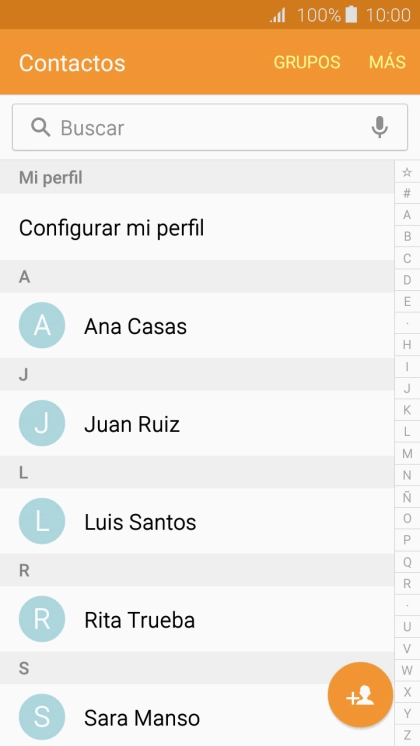Select Configurar mi perfil

(197, 227)
